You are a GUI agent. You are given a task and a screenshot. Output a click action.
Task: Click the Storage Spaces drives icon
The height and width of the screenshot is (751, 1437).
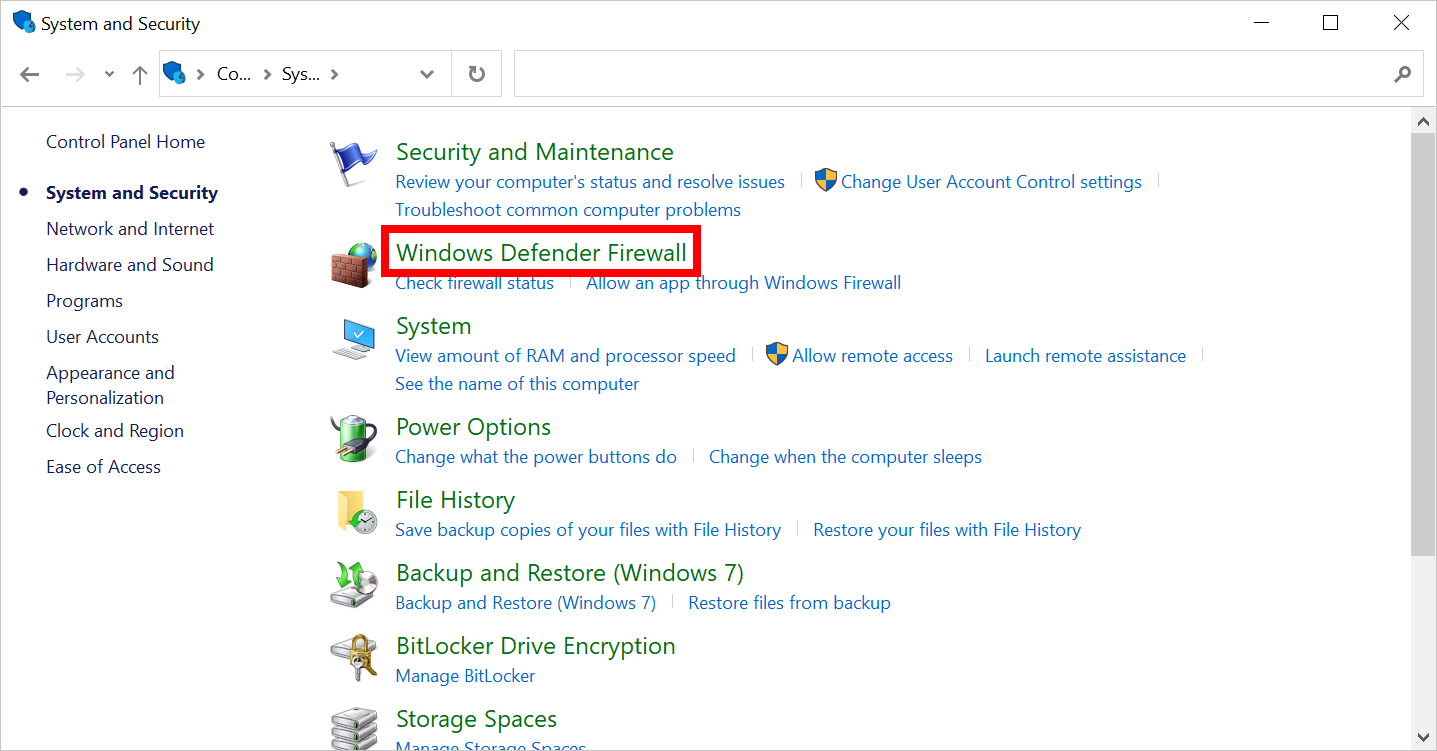[x=354, y=728]
